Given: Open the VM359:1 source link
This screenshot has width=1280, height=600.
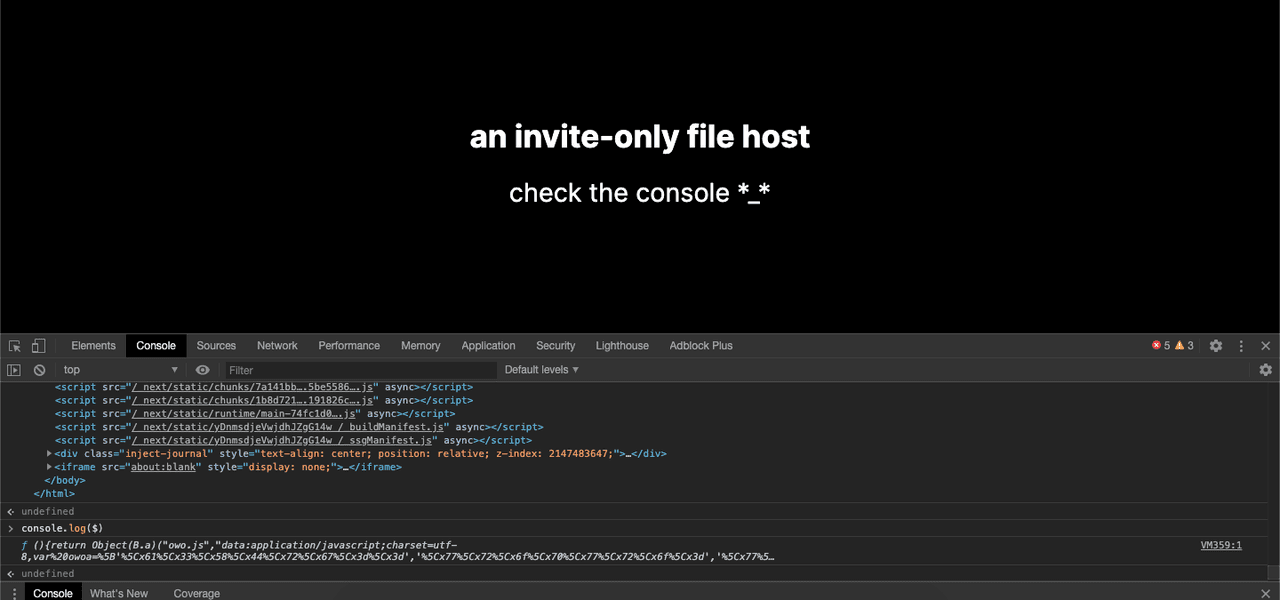Looking at the screenshot, I should (1221, 545).
